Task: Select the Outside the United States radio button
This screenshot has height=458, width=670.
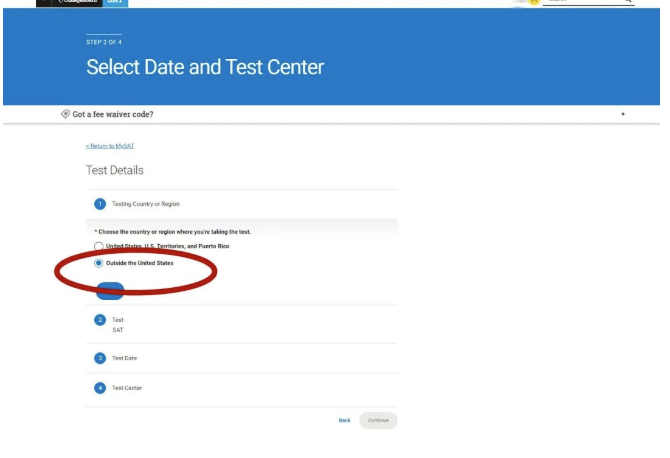Action: point(98,263)
